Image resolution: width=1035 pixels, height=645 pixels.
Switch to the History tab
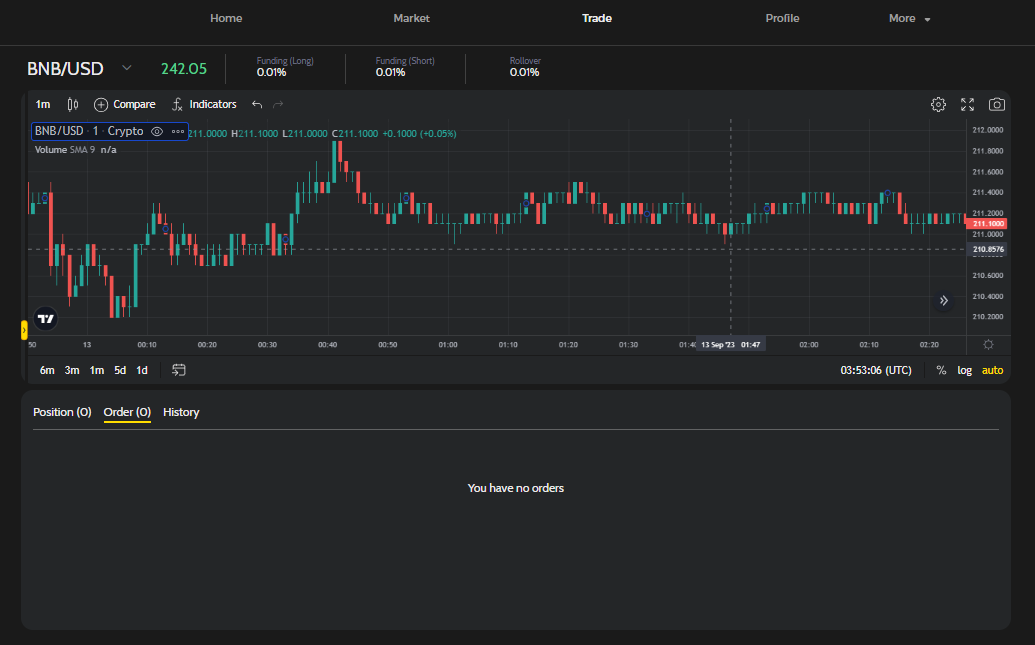(x=181, y=412)
